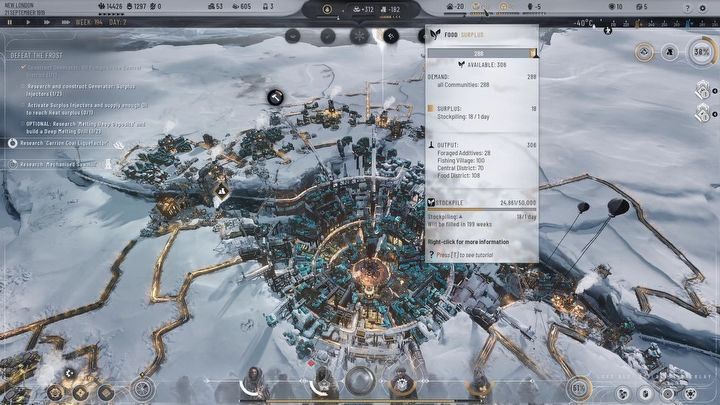The image size is (720, 405).
Task: Click the 38% circular gauge top right
Action: coord(702,52)
